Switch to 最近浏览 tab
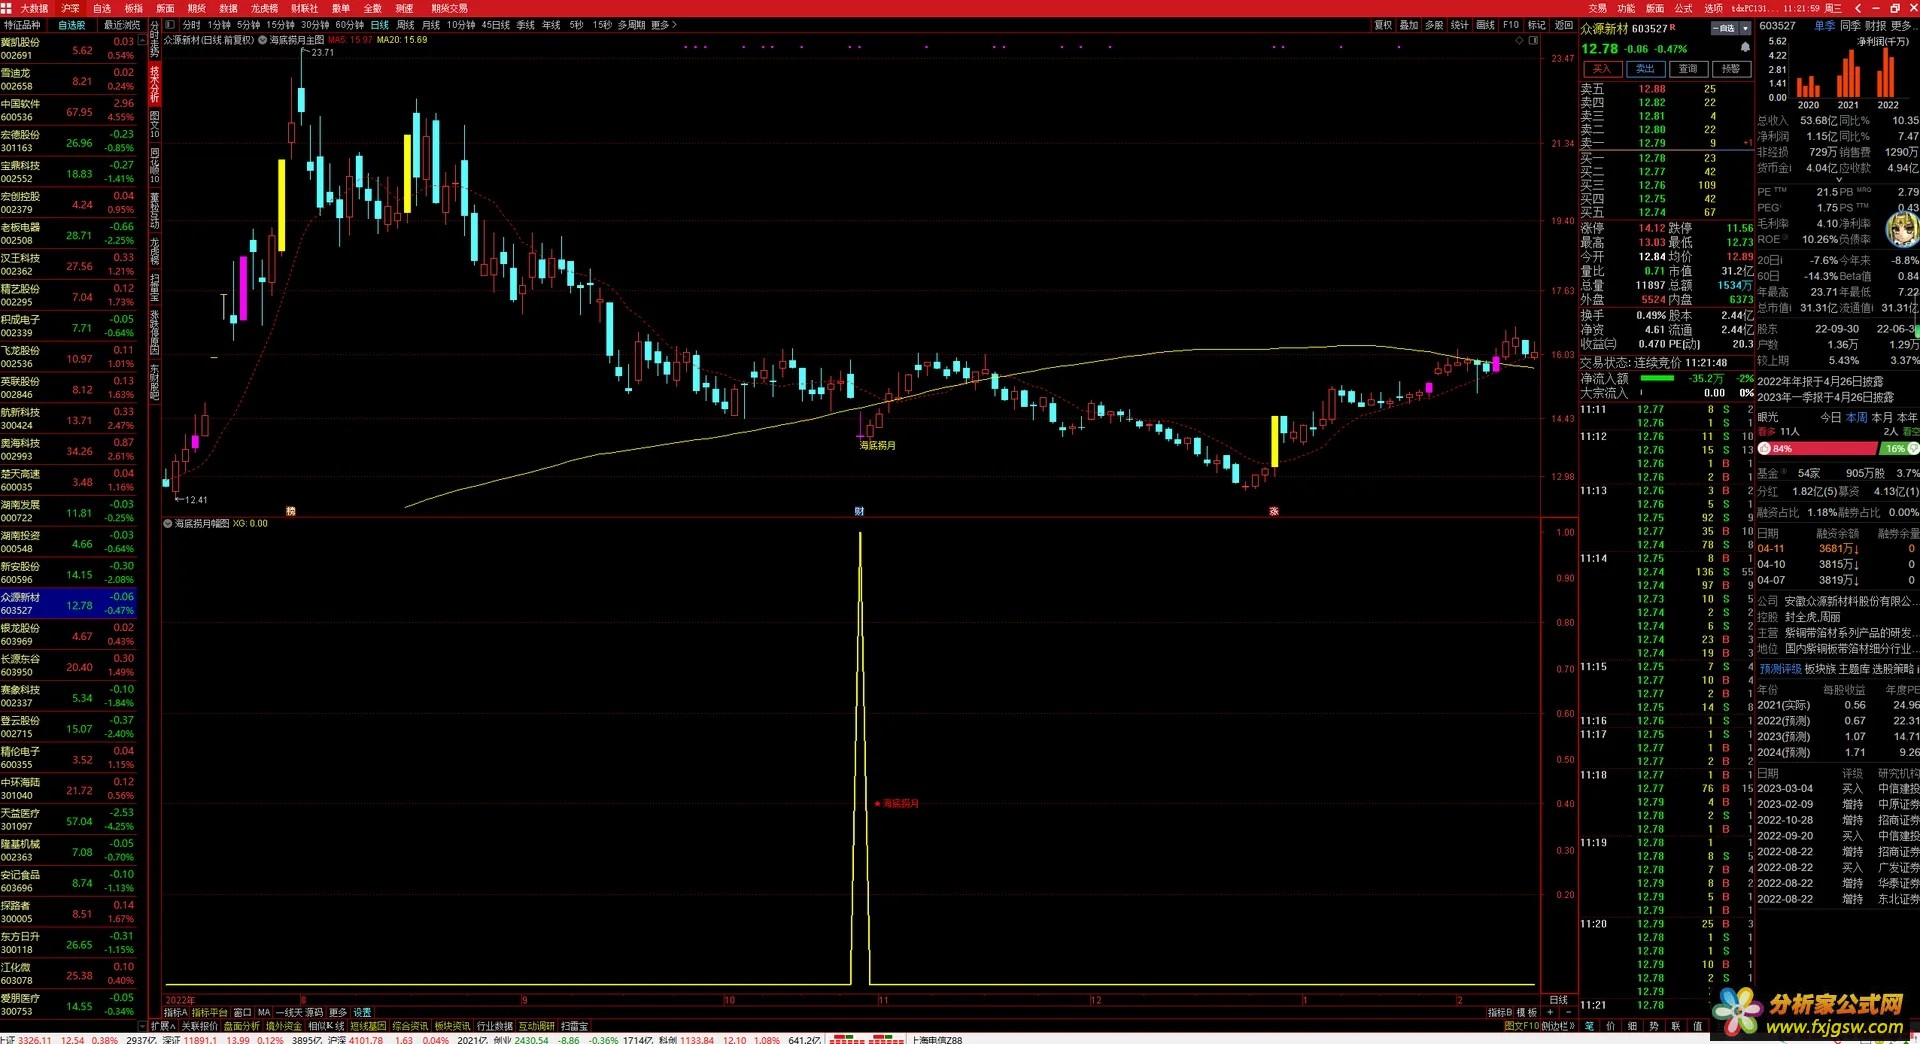 pyautogui.click(x=122, y=25)
